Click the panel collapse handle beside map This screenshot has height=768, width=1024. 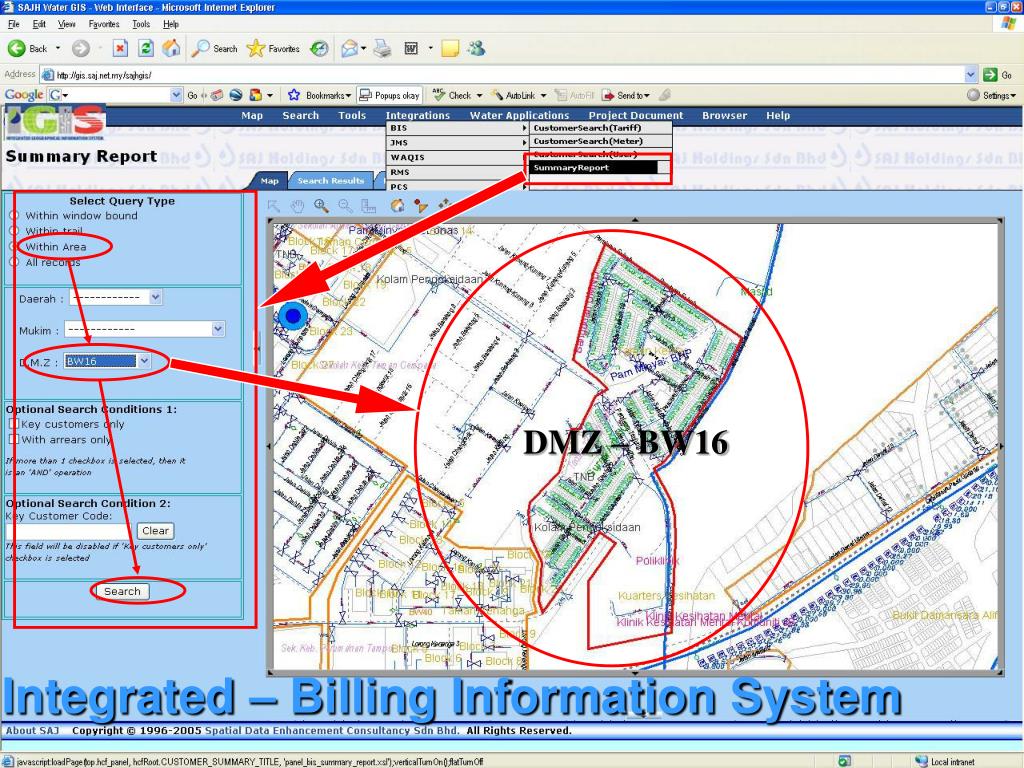click(x=259, y=347)
